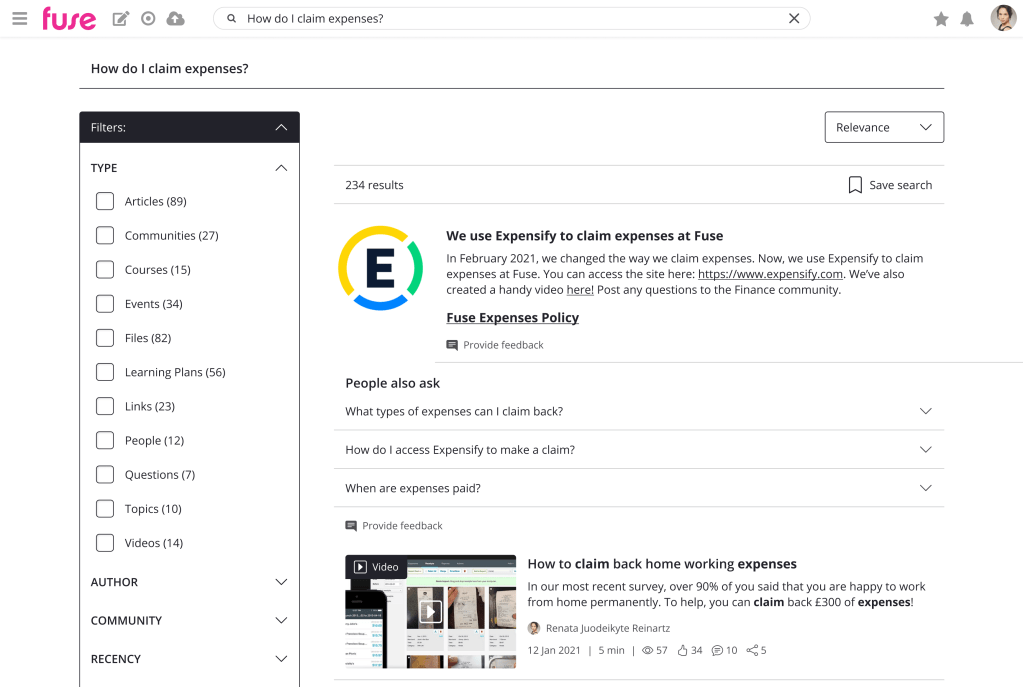Tick the Articles (89) checkbox
The image size is (1023, 687).
(x=105, y=201)
